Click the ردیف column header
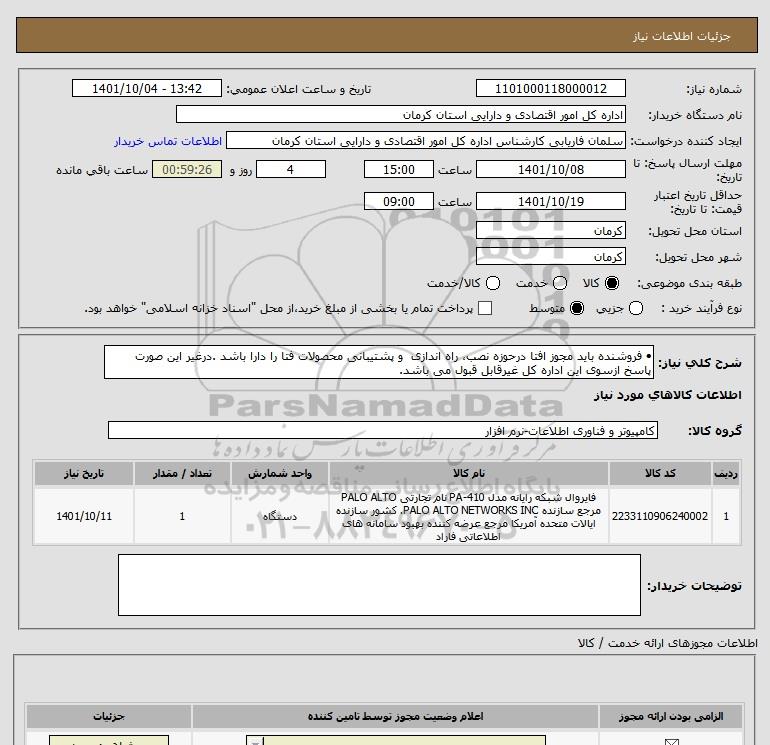This screenshot has height=745, width=770. pyautogui.click(x=726, y=473)
